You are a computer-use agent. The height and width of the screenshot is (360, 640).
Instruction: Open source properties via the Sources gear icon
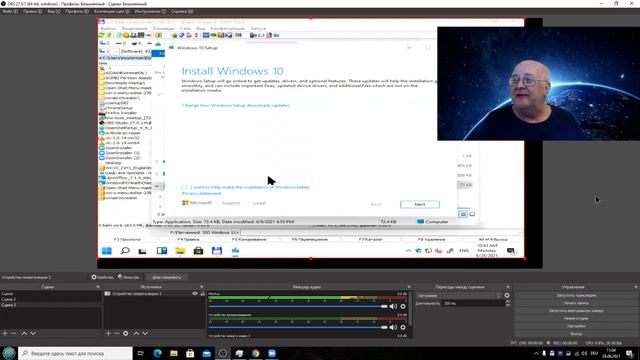coord(126,333)
